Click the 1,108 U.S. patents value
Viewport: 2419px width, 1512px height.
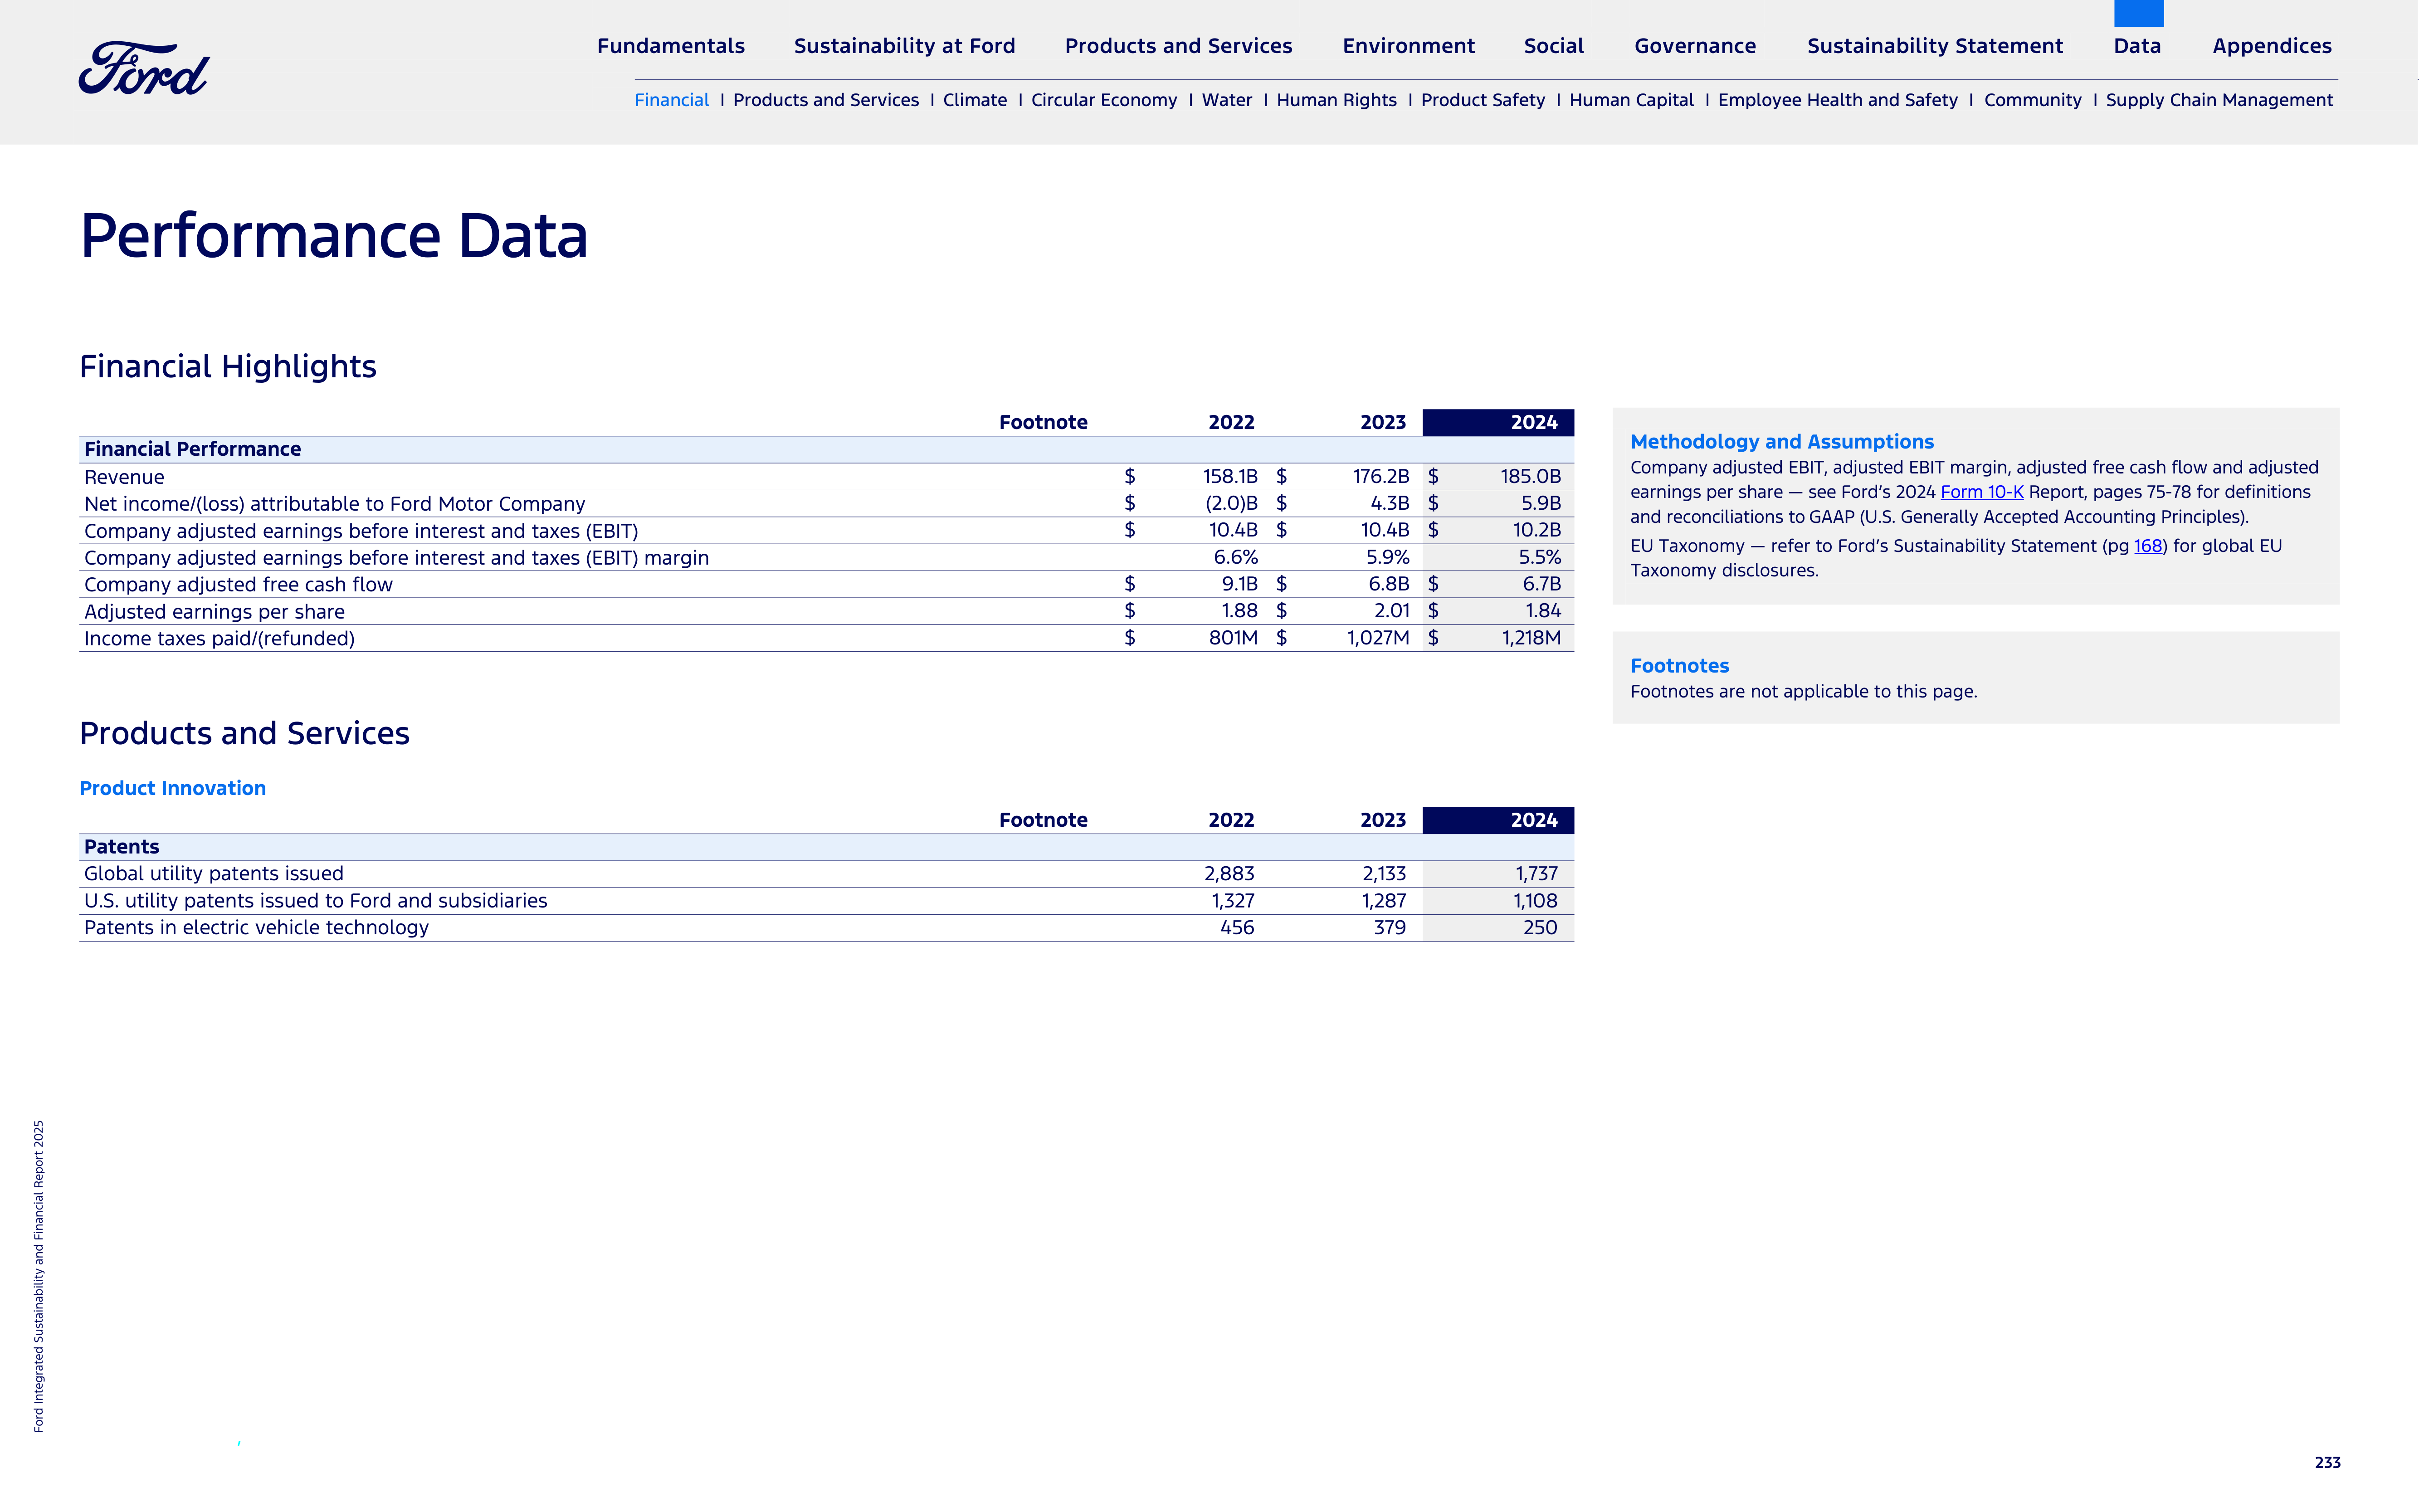point(1535,901)
